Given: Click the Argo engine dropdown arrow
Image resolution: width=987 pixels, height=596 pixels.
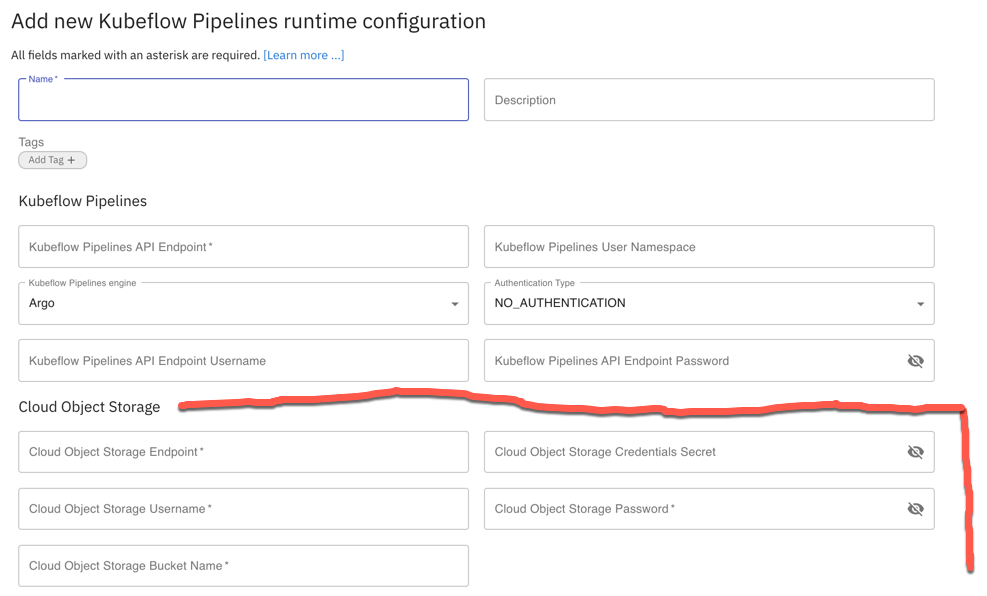Looking at the screenshot, I should 455,304.
